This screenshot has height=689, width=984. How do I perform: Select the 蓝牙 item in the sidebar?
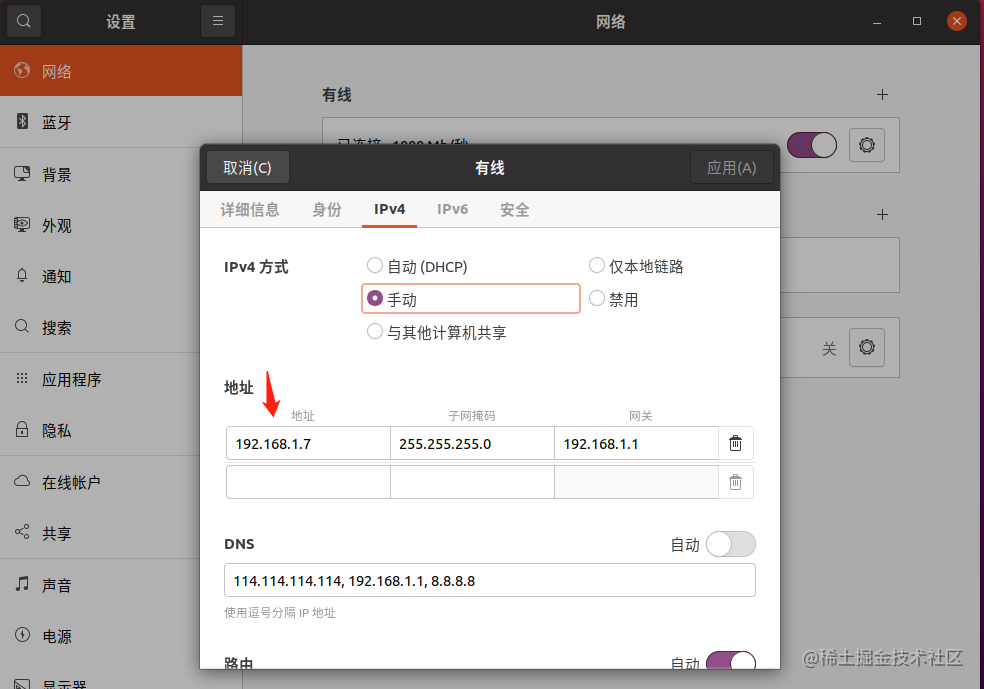point(57,122)
